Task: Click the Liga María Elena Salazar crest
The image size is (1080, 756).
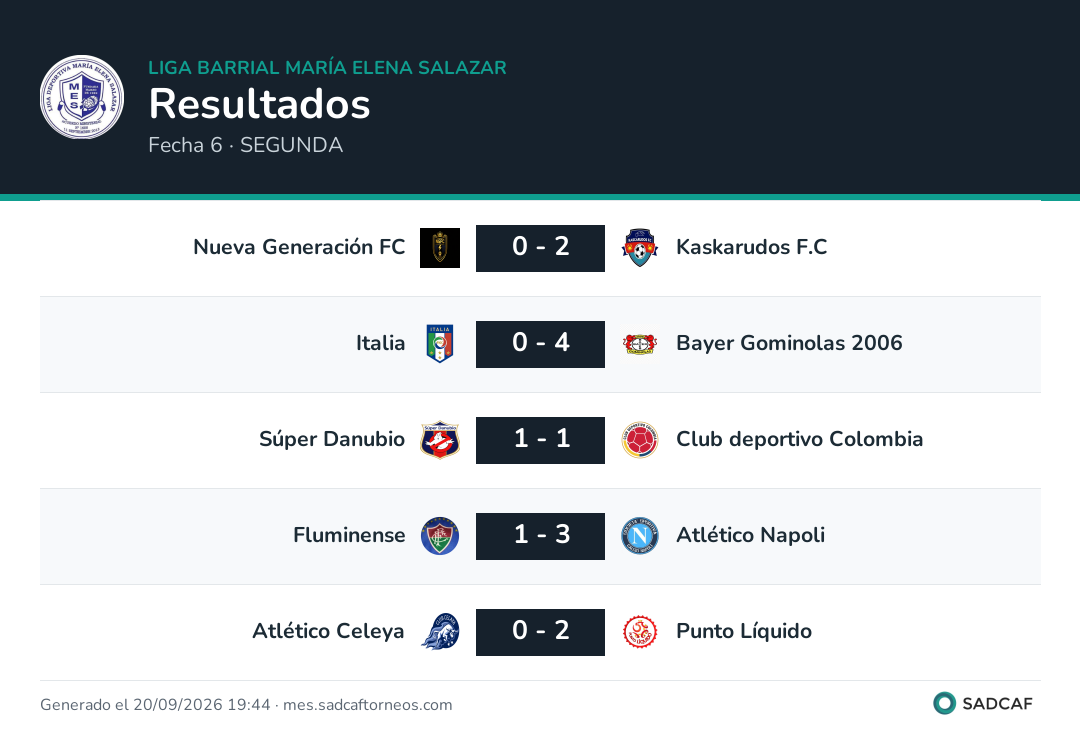Action: tap(82, 97)
